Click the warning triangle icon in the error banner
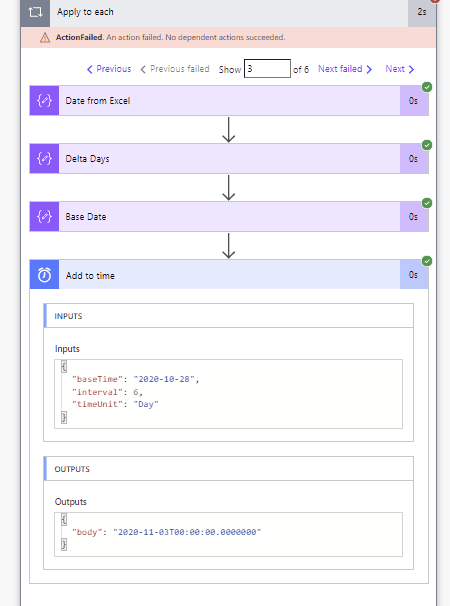This screenshot has width=450, height=606. tap(45, 37)
